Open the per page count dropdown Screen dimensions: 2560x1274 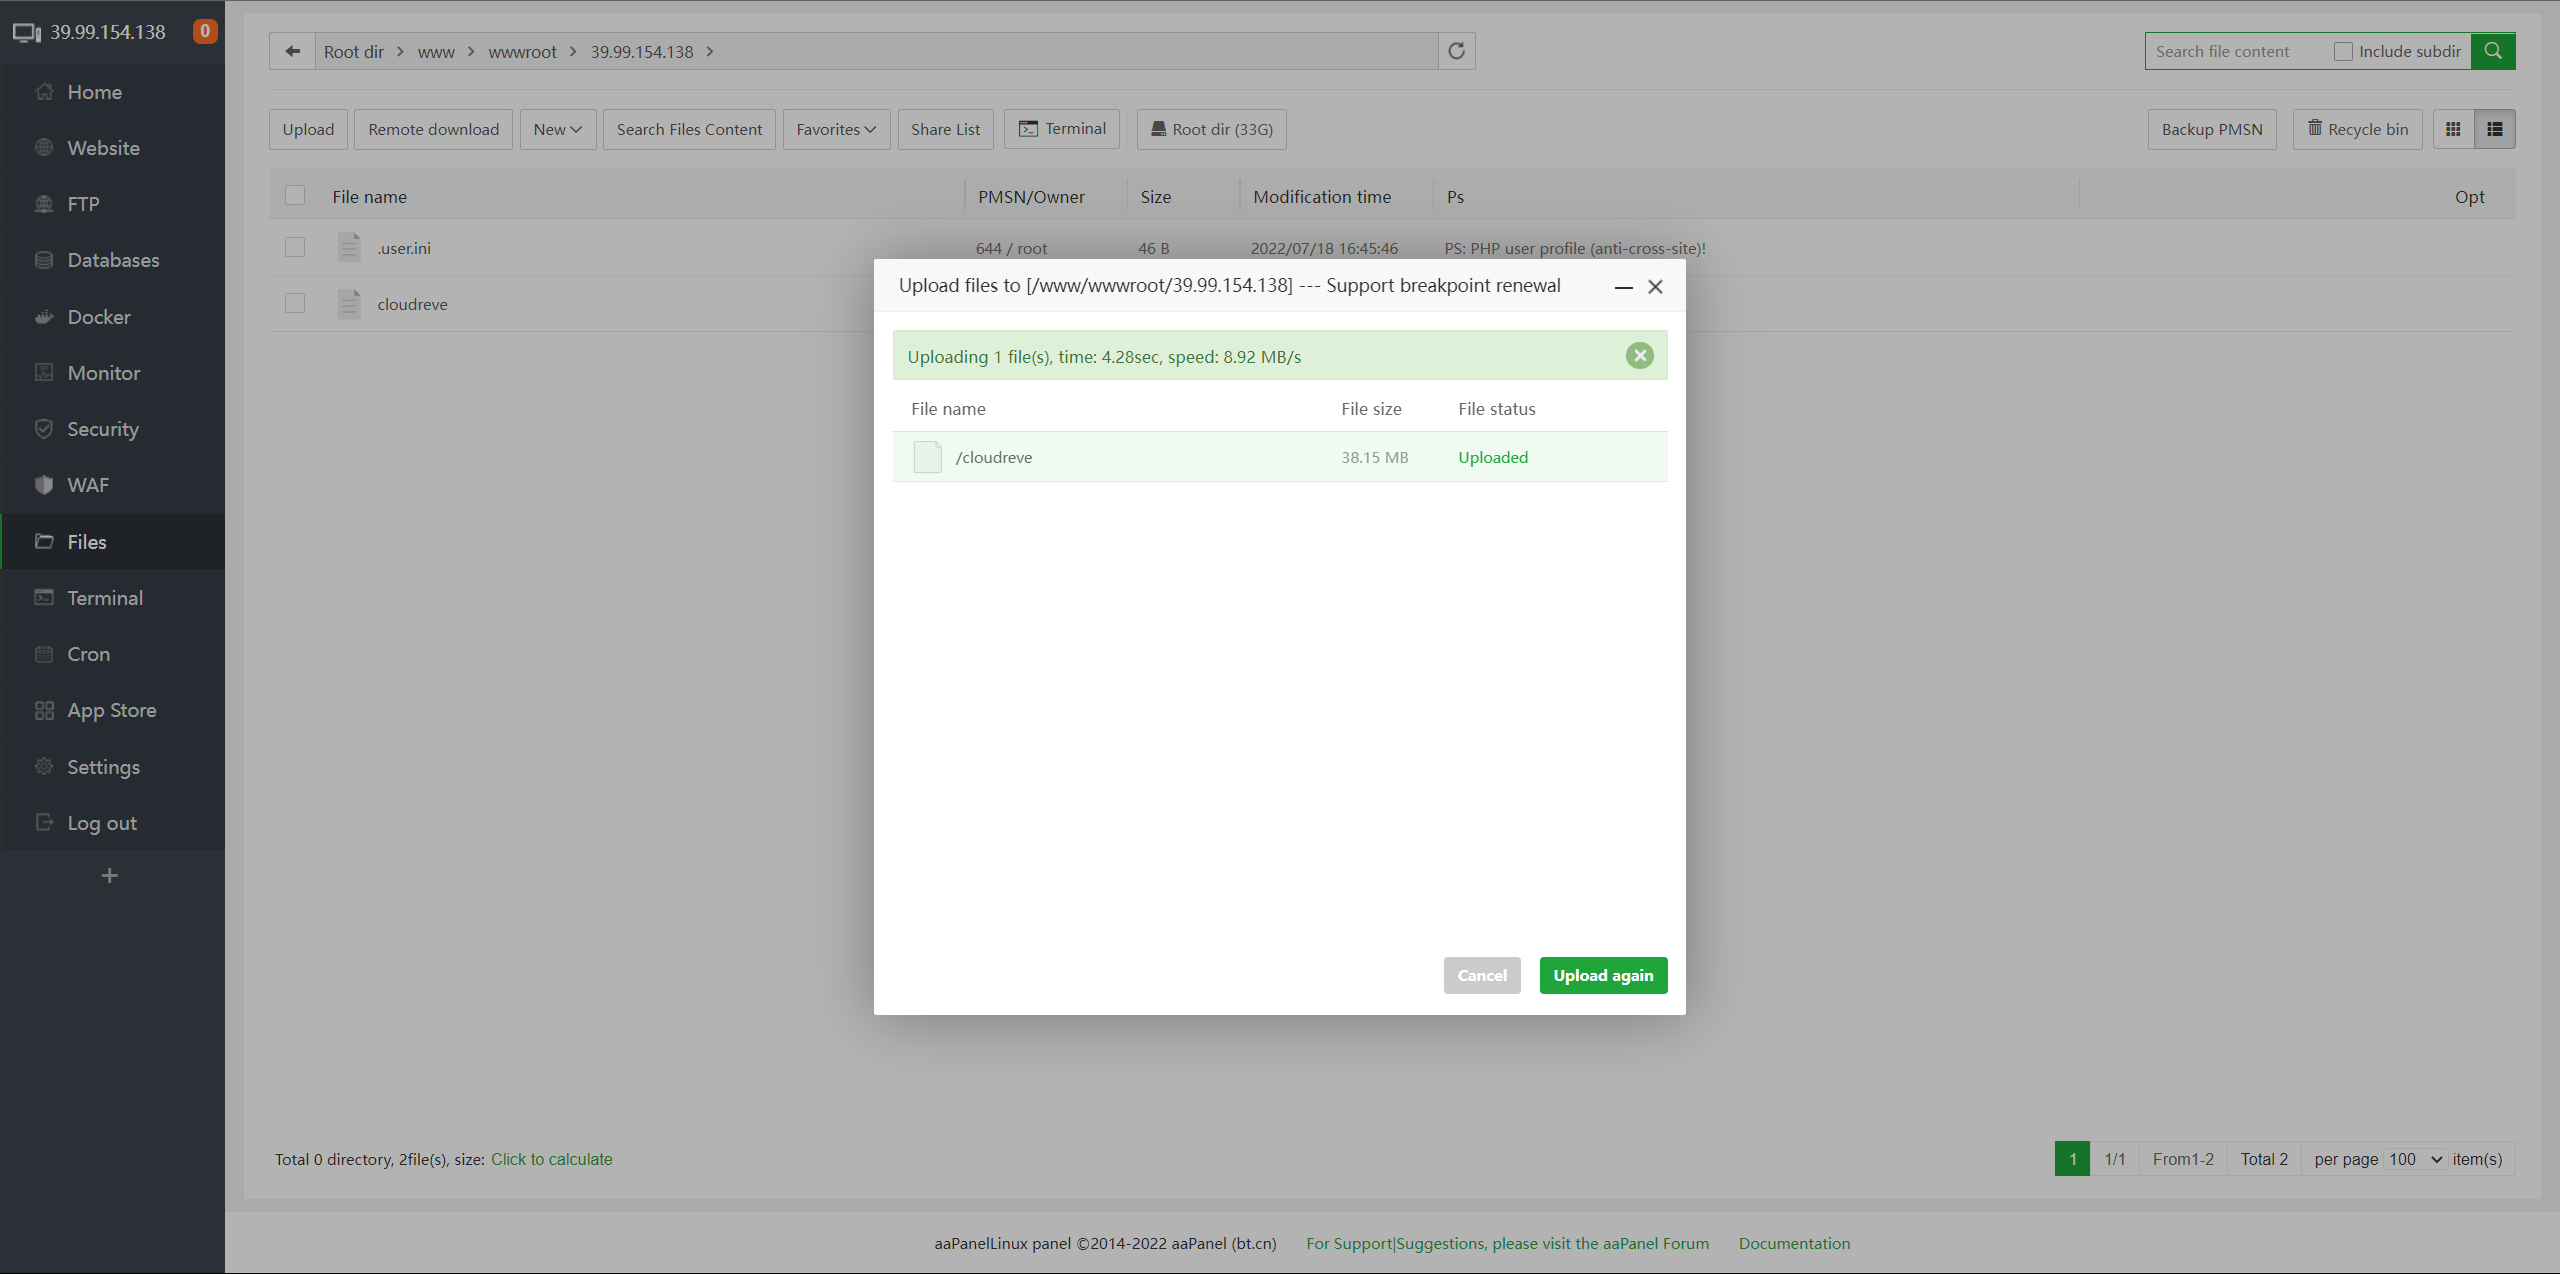(2415, 1159)
